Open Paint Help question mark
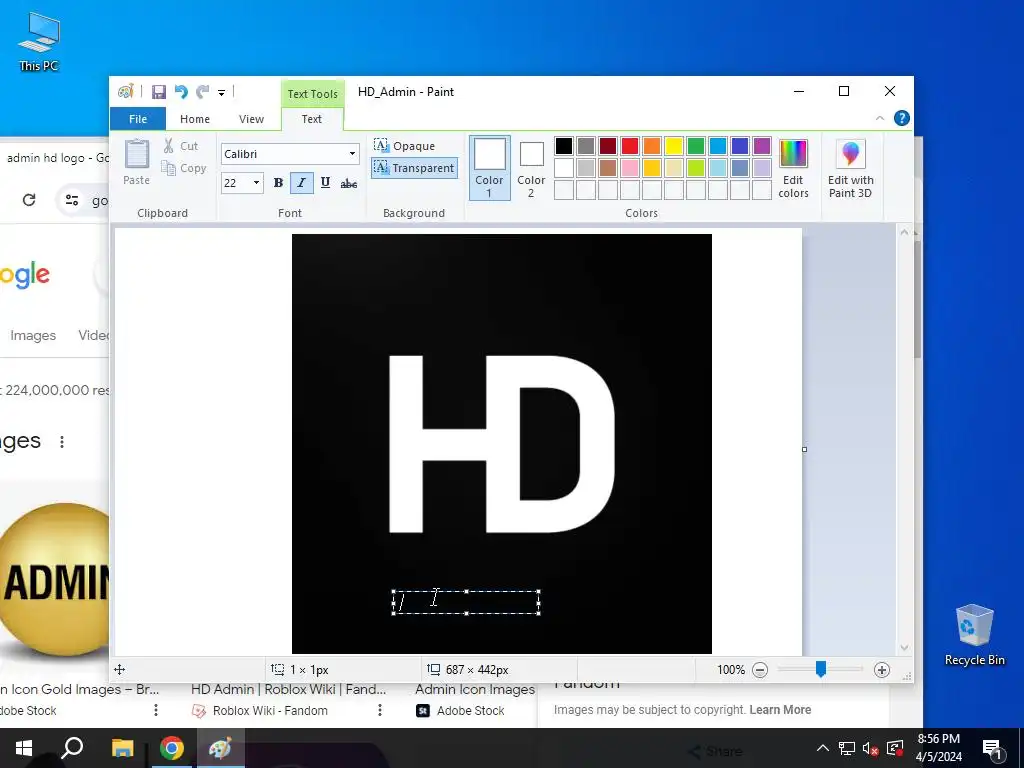The image size is (1024, 768). point(901,118)
